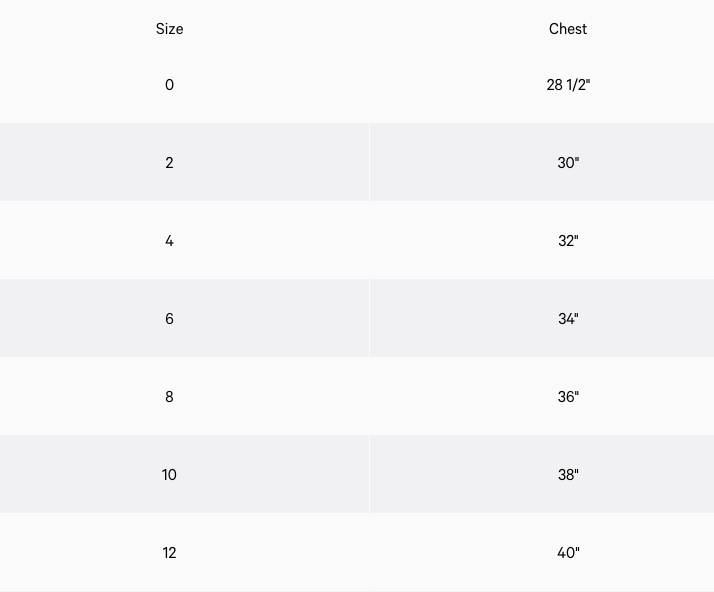Click the 30" chest measurement
This screenshot has width=714, height=592.
(568, 163)
